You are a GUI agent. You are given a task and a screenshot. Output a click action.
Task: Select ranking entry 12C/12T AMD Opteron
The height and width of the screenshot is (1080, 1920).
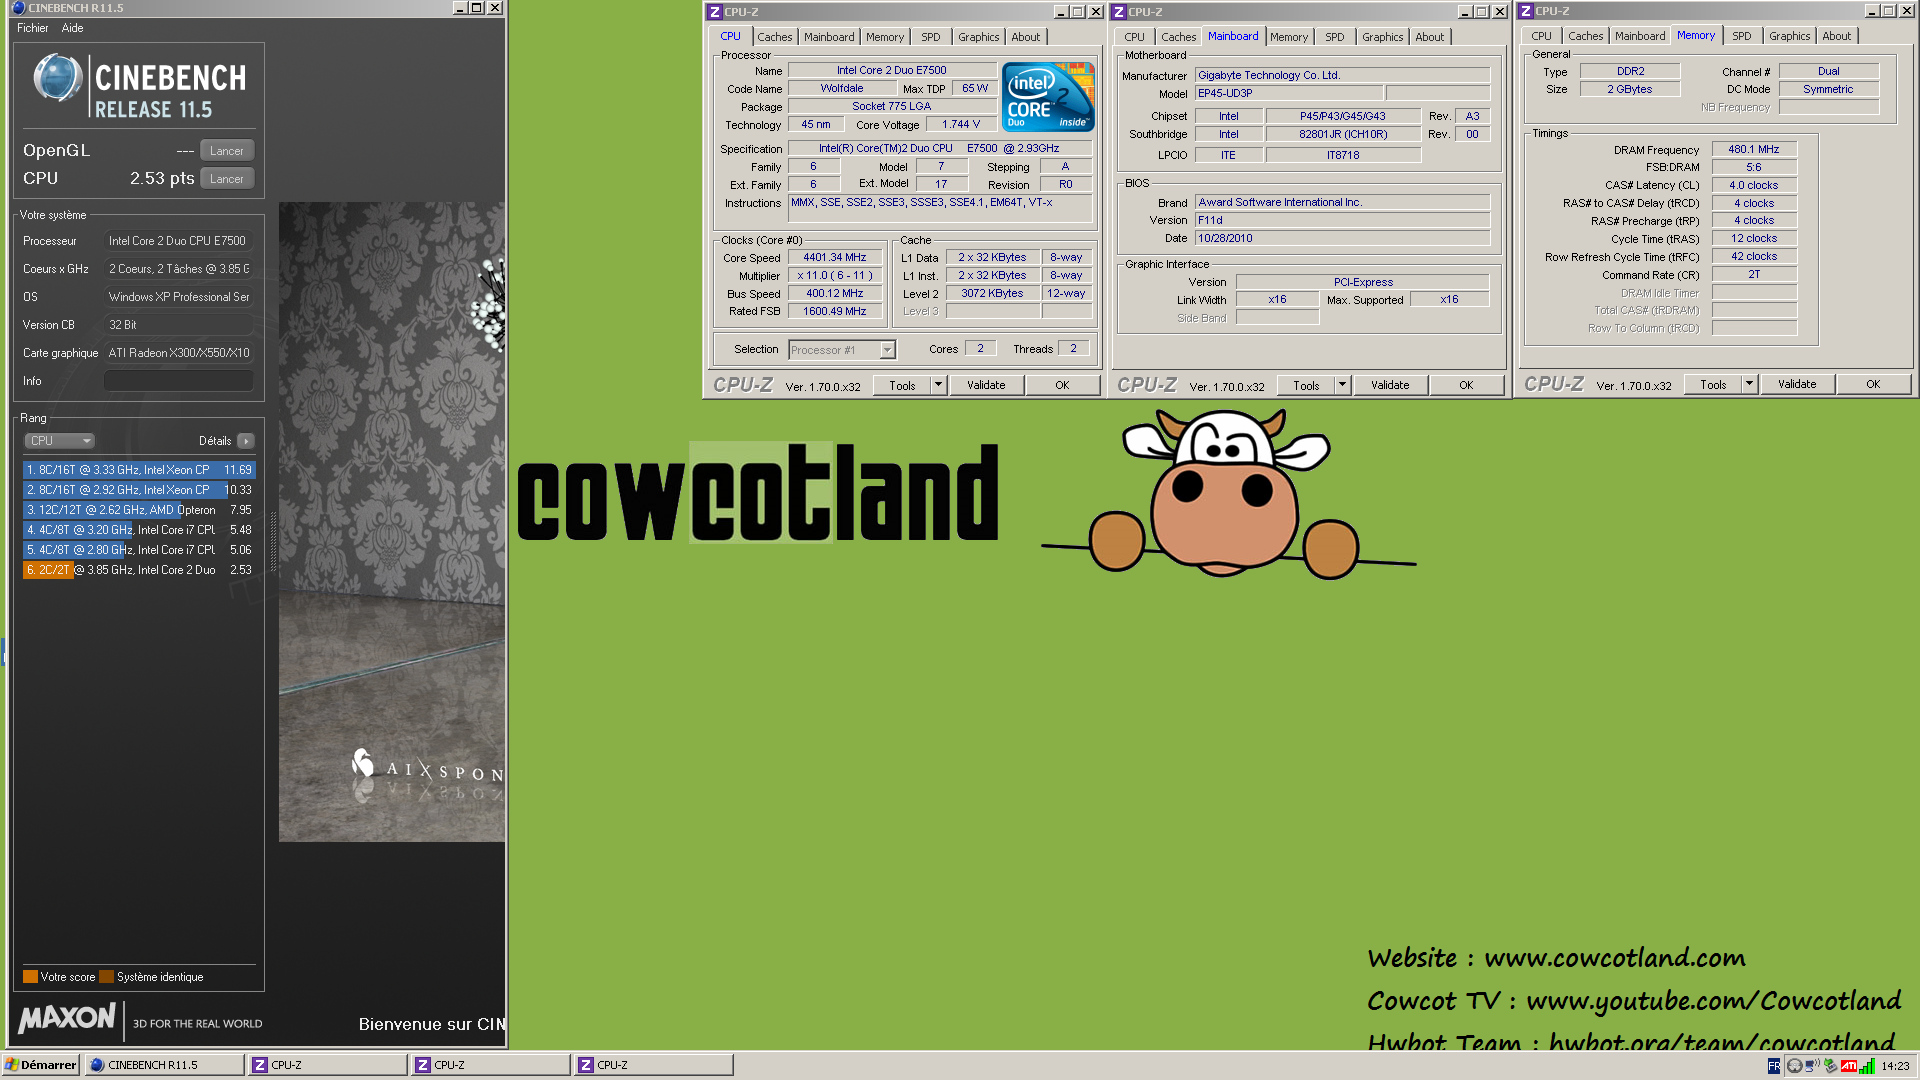pyautogui.click(x=139, y=510)
